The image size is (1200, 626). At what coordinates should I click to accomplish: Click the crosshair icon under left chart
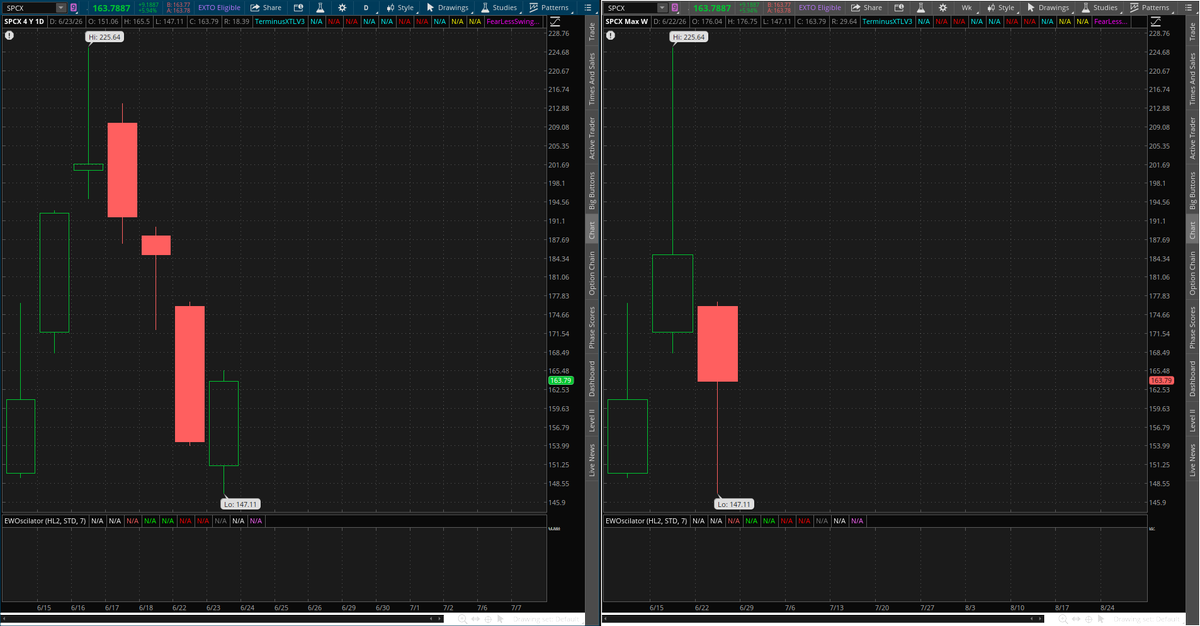click(x=488, y=619)
